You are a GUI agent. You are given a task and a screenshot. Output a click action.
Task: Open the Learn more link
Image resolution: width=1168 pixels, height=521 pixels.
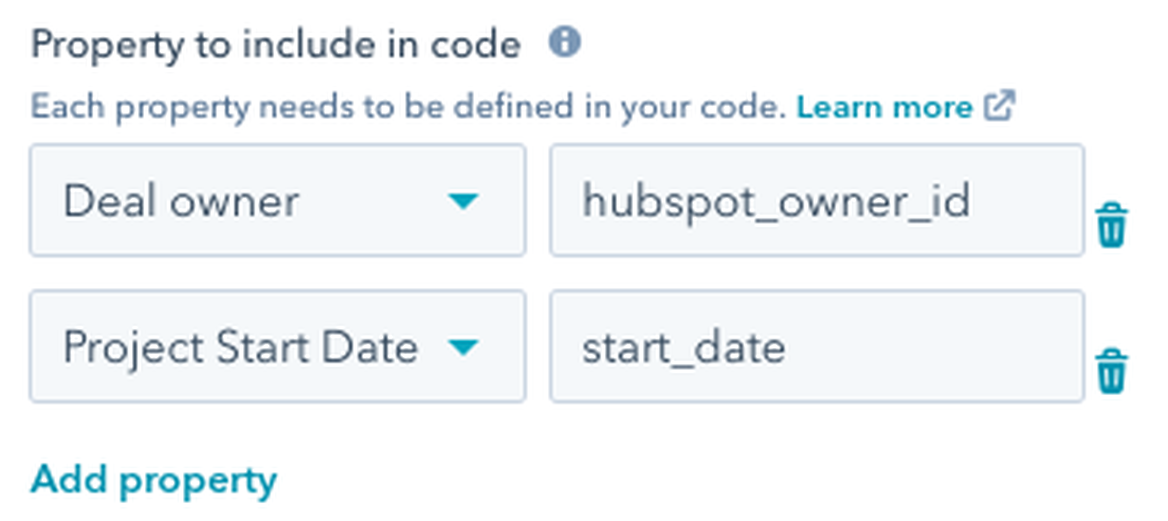click(883, 107)
